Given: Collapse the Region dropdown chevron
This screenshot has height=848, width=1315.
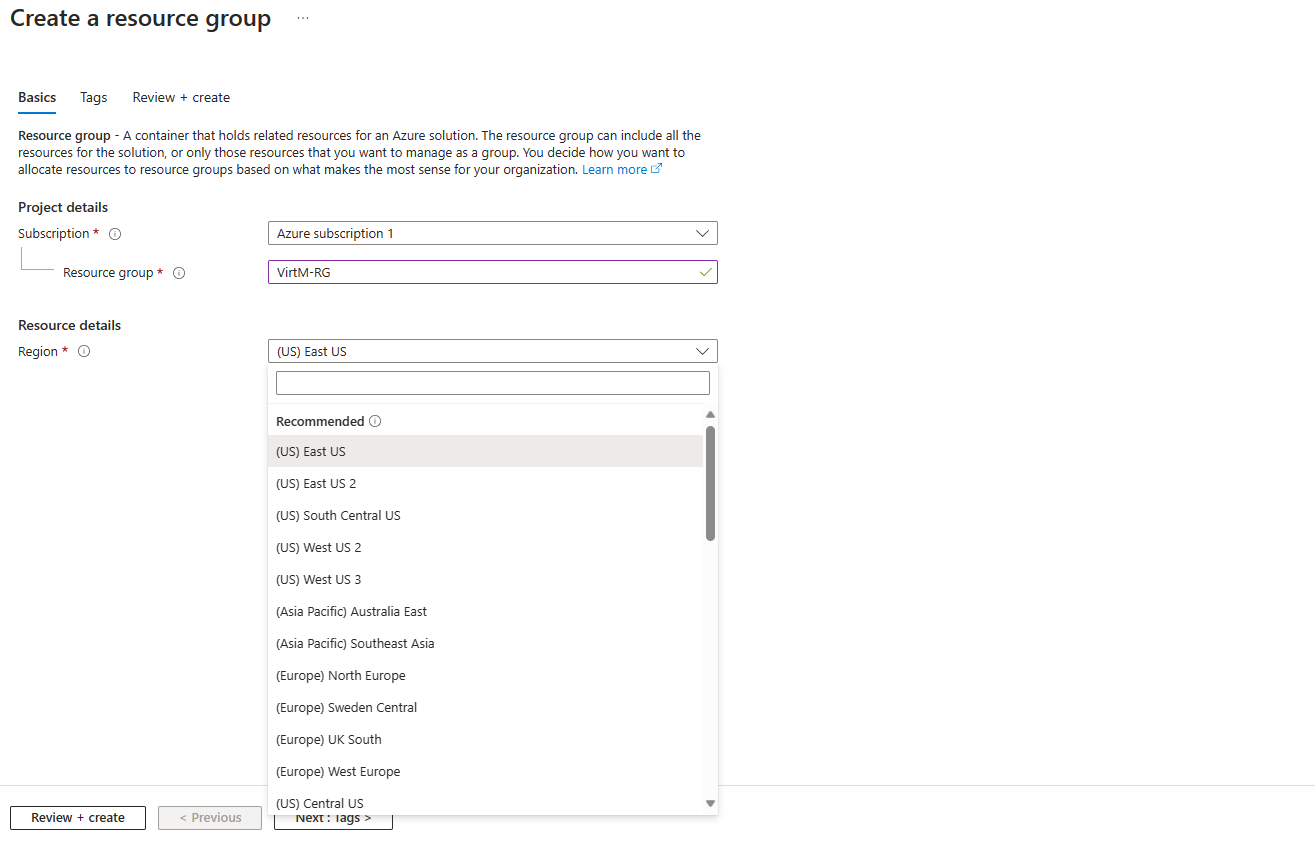Looking at the screenshot, I should pos(703,351).
